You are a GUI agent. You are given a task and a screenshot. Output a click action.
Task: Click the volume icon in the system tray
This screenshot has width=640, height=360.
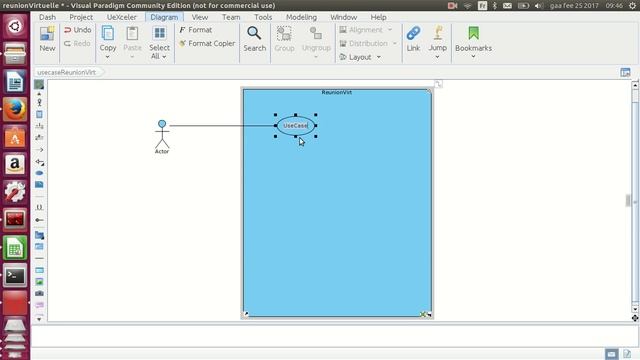[x=538, y=6]
